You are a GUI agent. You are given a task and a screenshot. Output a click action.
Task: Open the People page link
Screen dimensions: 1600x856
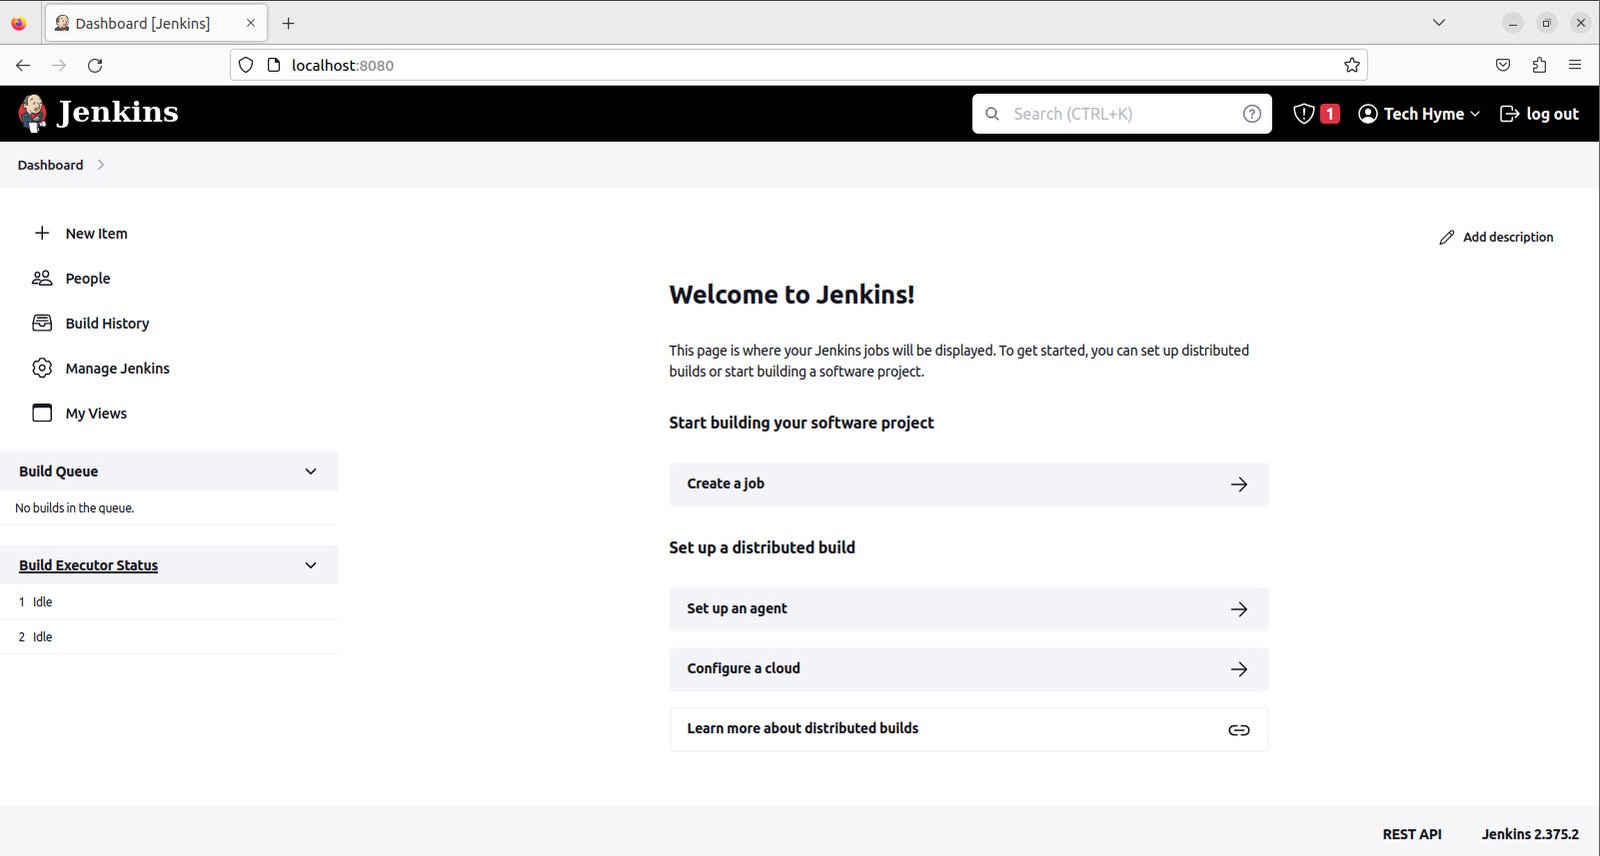pos(88,278)
